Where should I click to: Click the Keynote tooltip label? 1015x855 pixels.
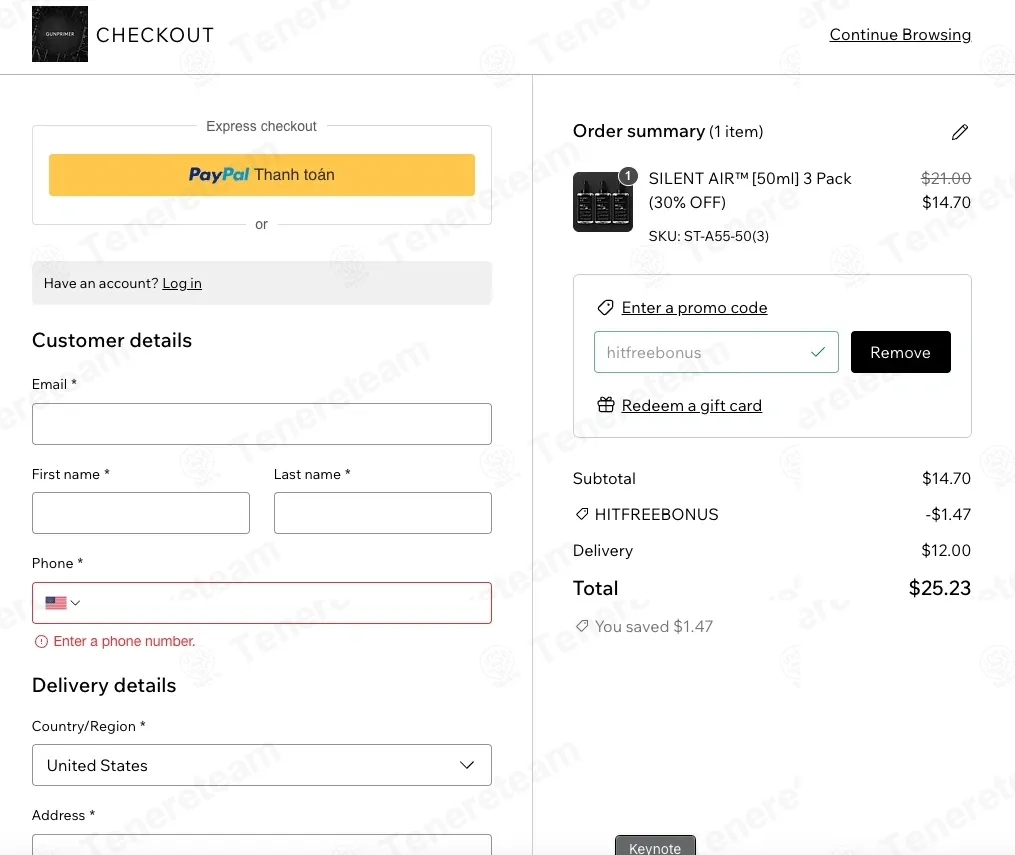pos(654,847)
